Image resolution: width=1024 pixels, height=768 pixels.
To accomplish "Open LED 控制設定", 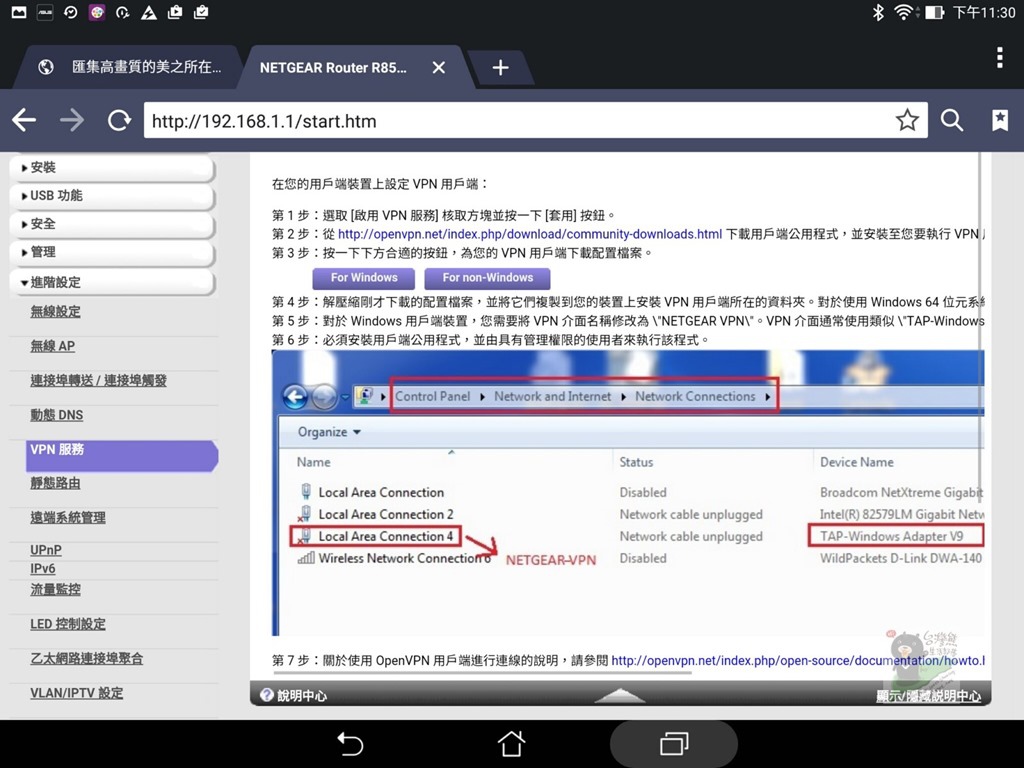I will [68, 624].
